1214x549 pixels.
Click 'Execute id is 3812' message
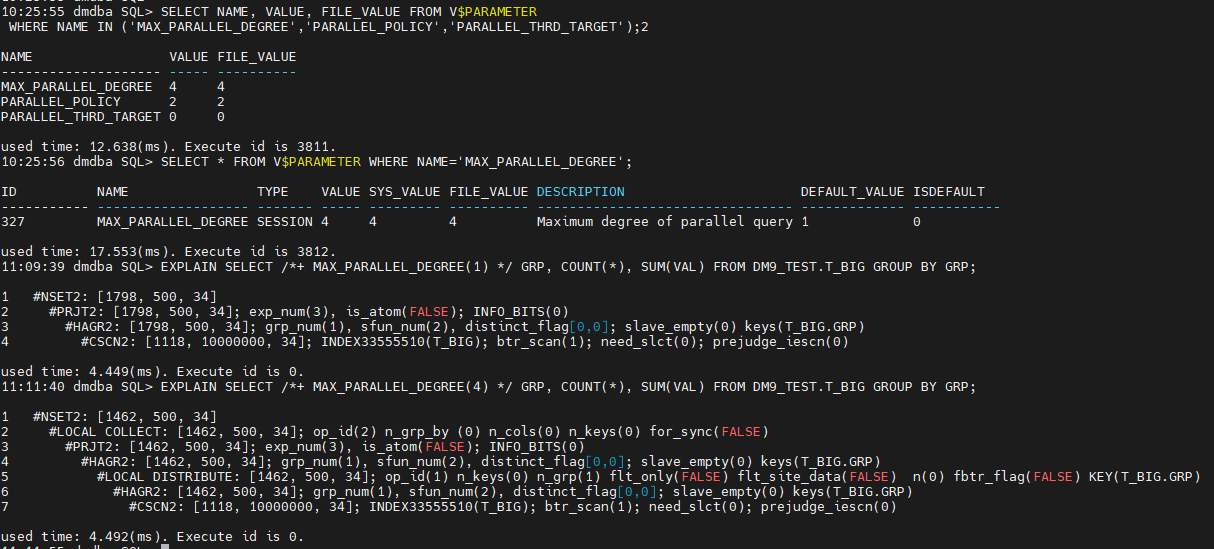[261, 251]
